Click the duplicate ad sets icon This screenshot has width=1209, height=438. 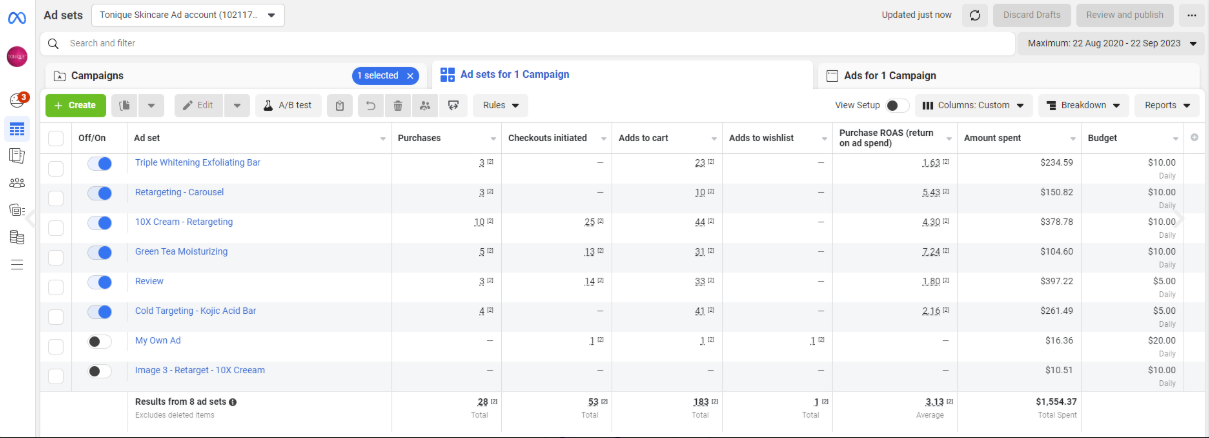coord(124,105)
